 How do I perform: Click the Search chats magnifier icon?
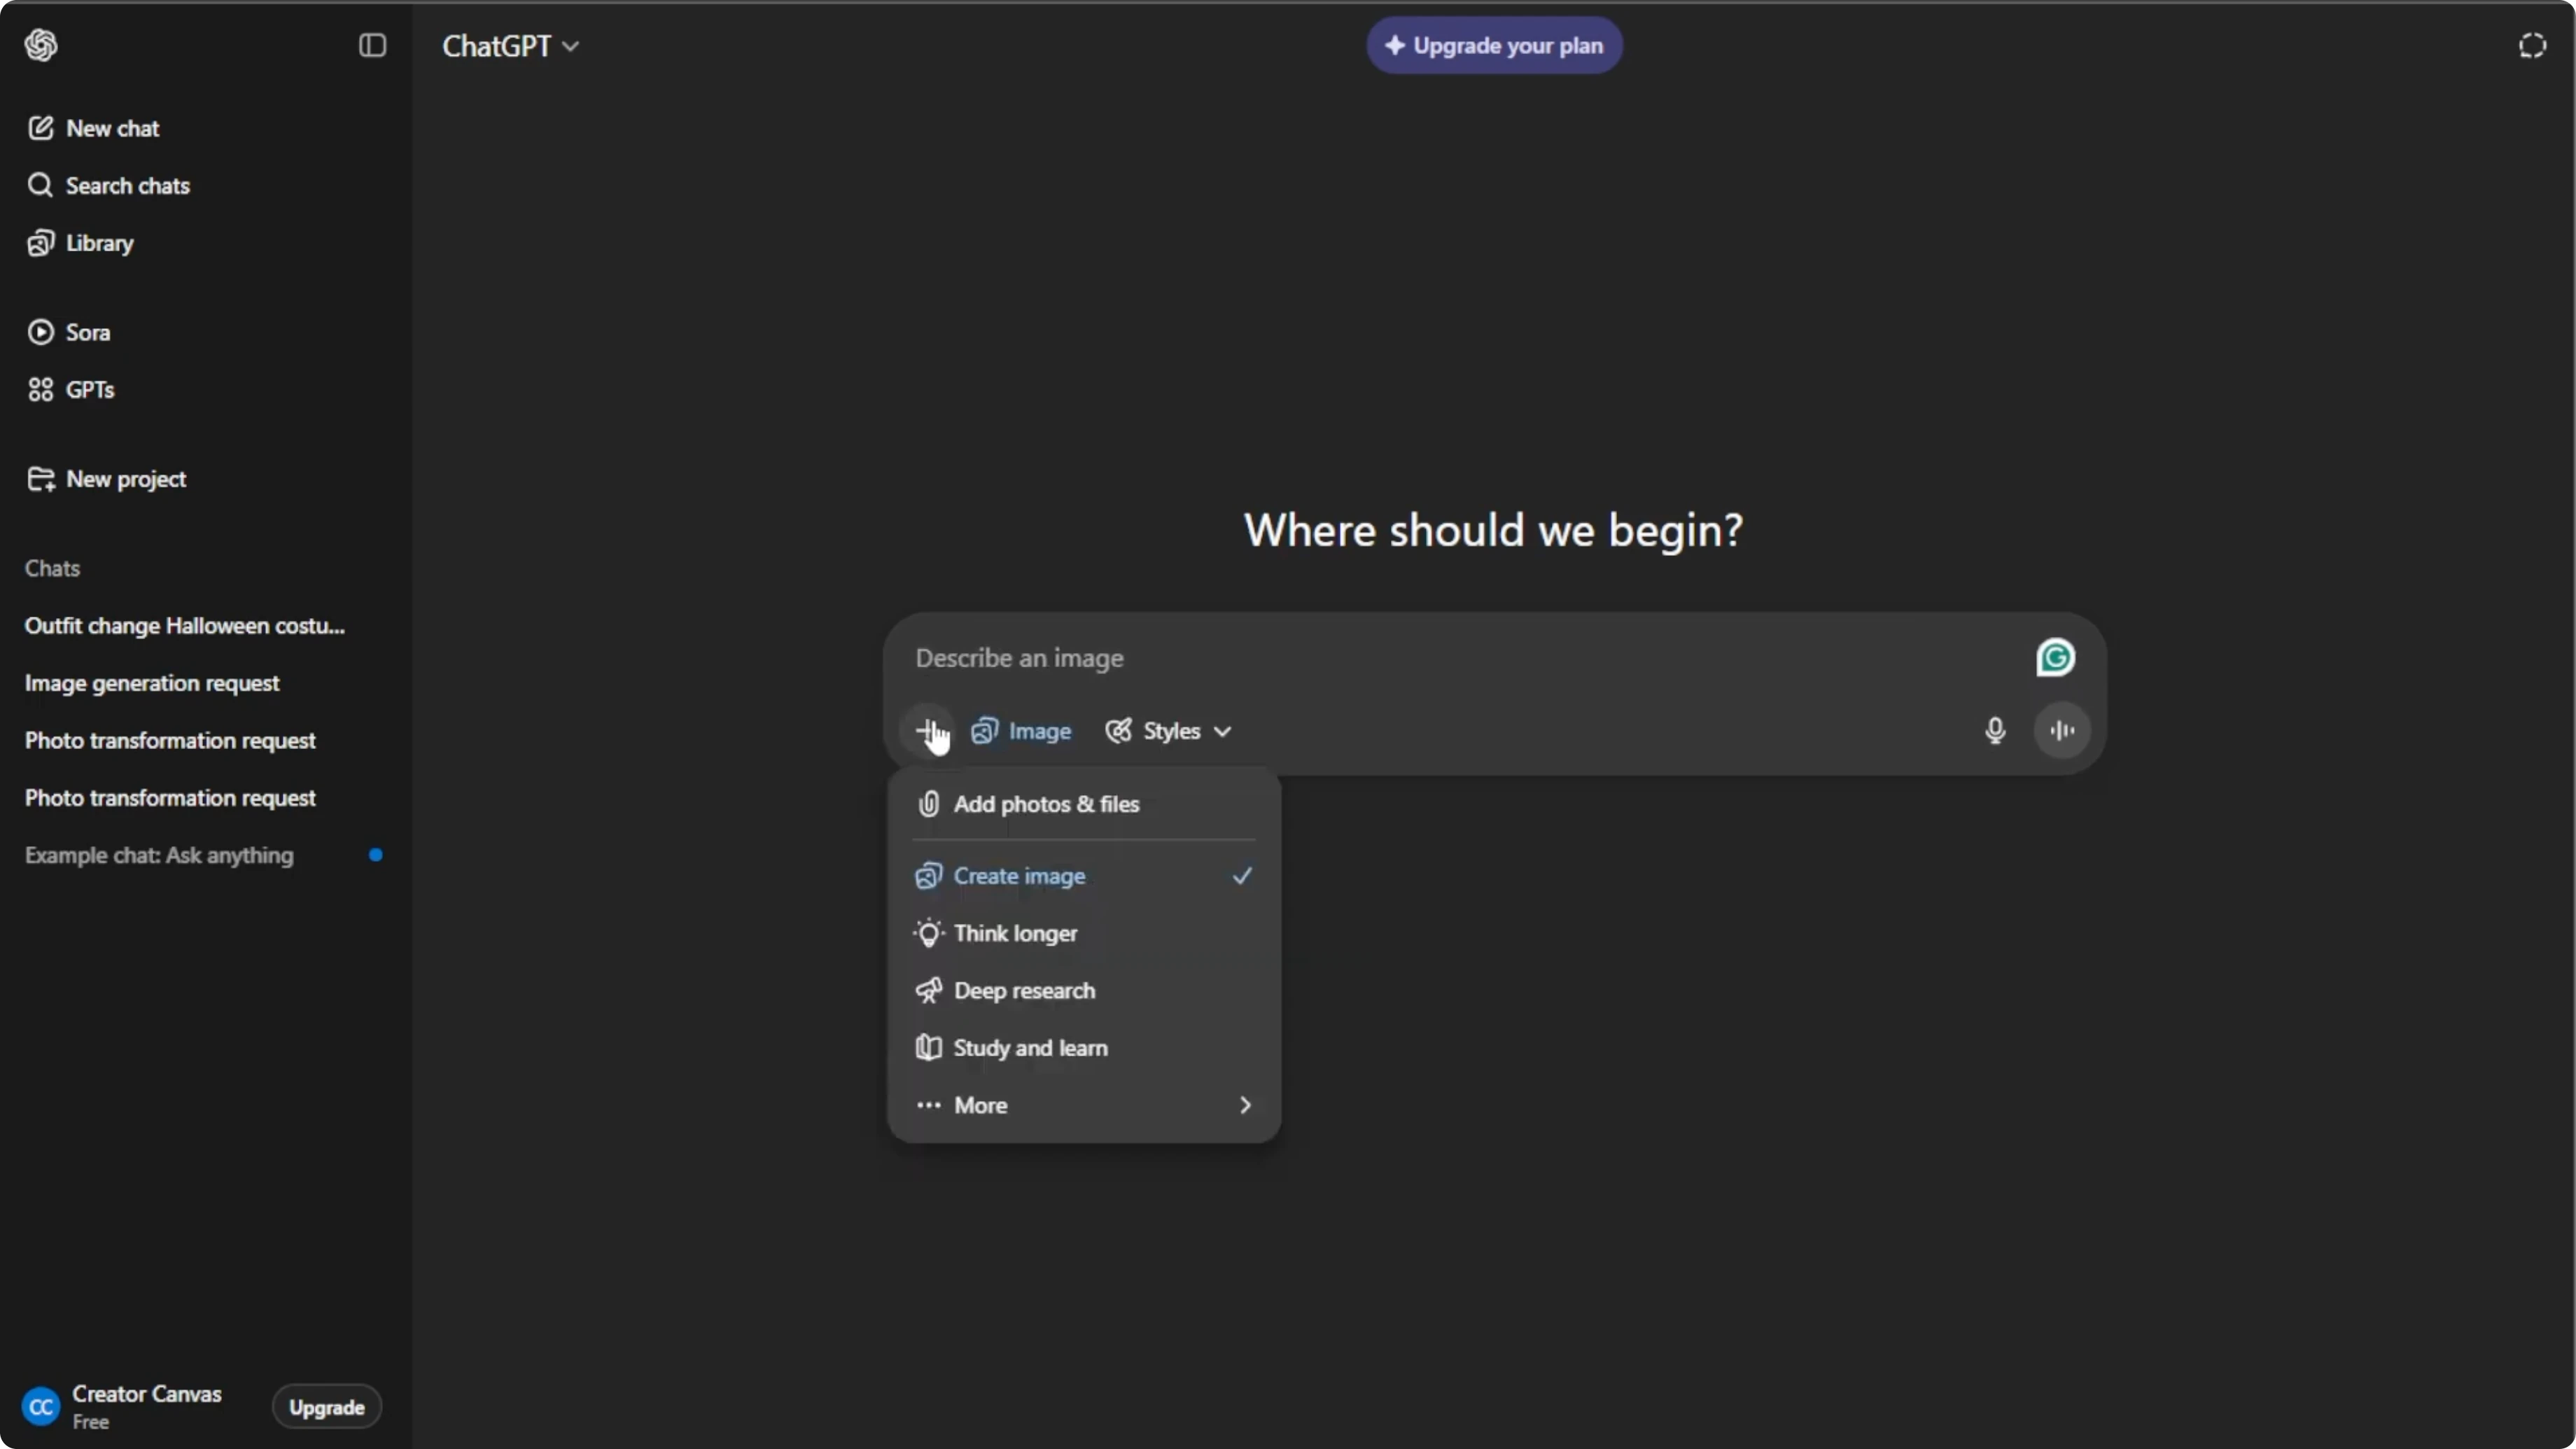40,185
